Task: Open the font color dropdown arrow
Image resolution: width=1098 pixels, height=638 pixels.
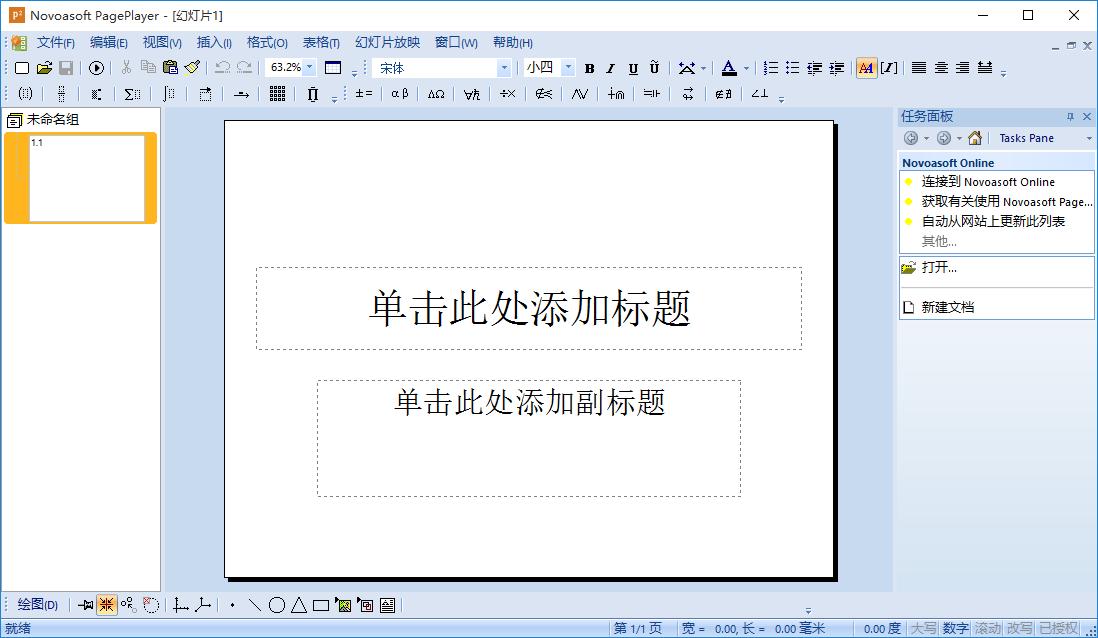Action: [746, 69]
